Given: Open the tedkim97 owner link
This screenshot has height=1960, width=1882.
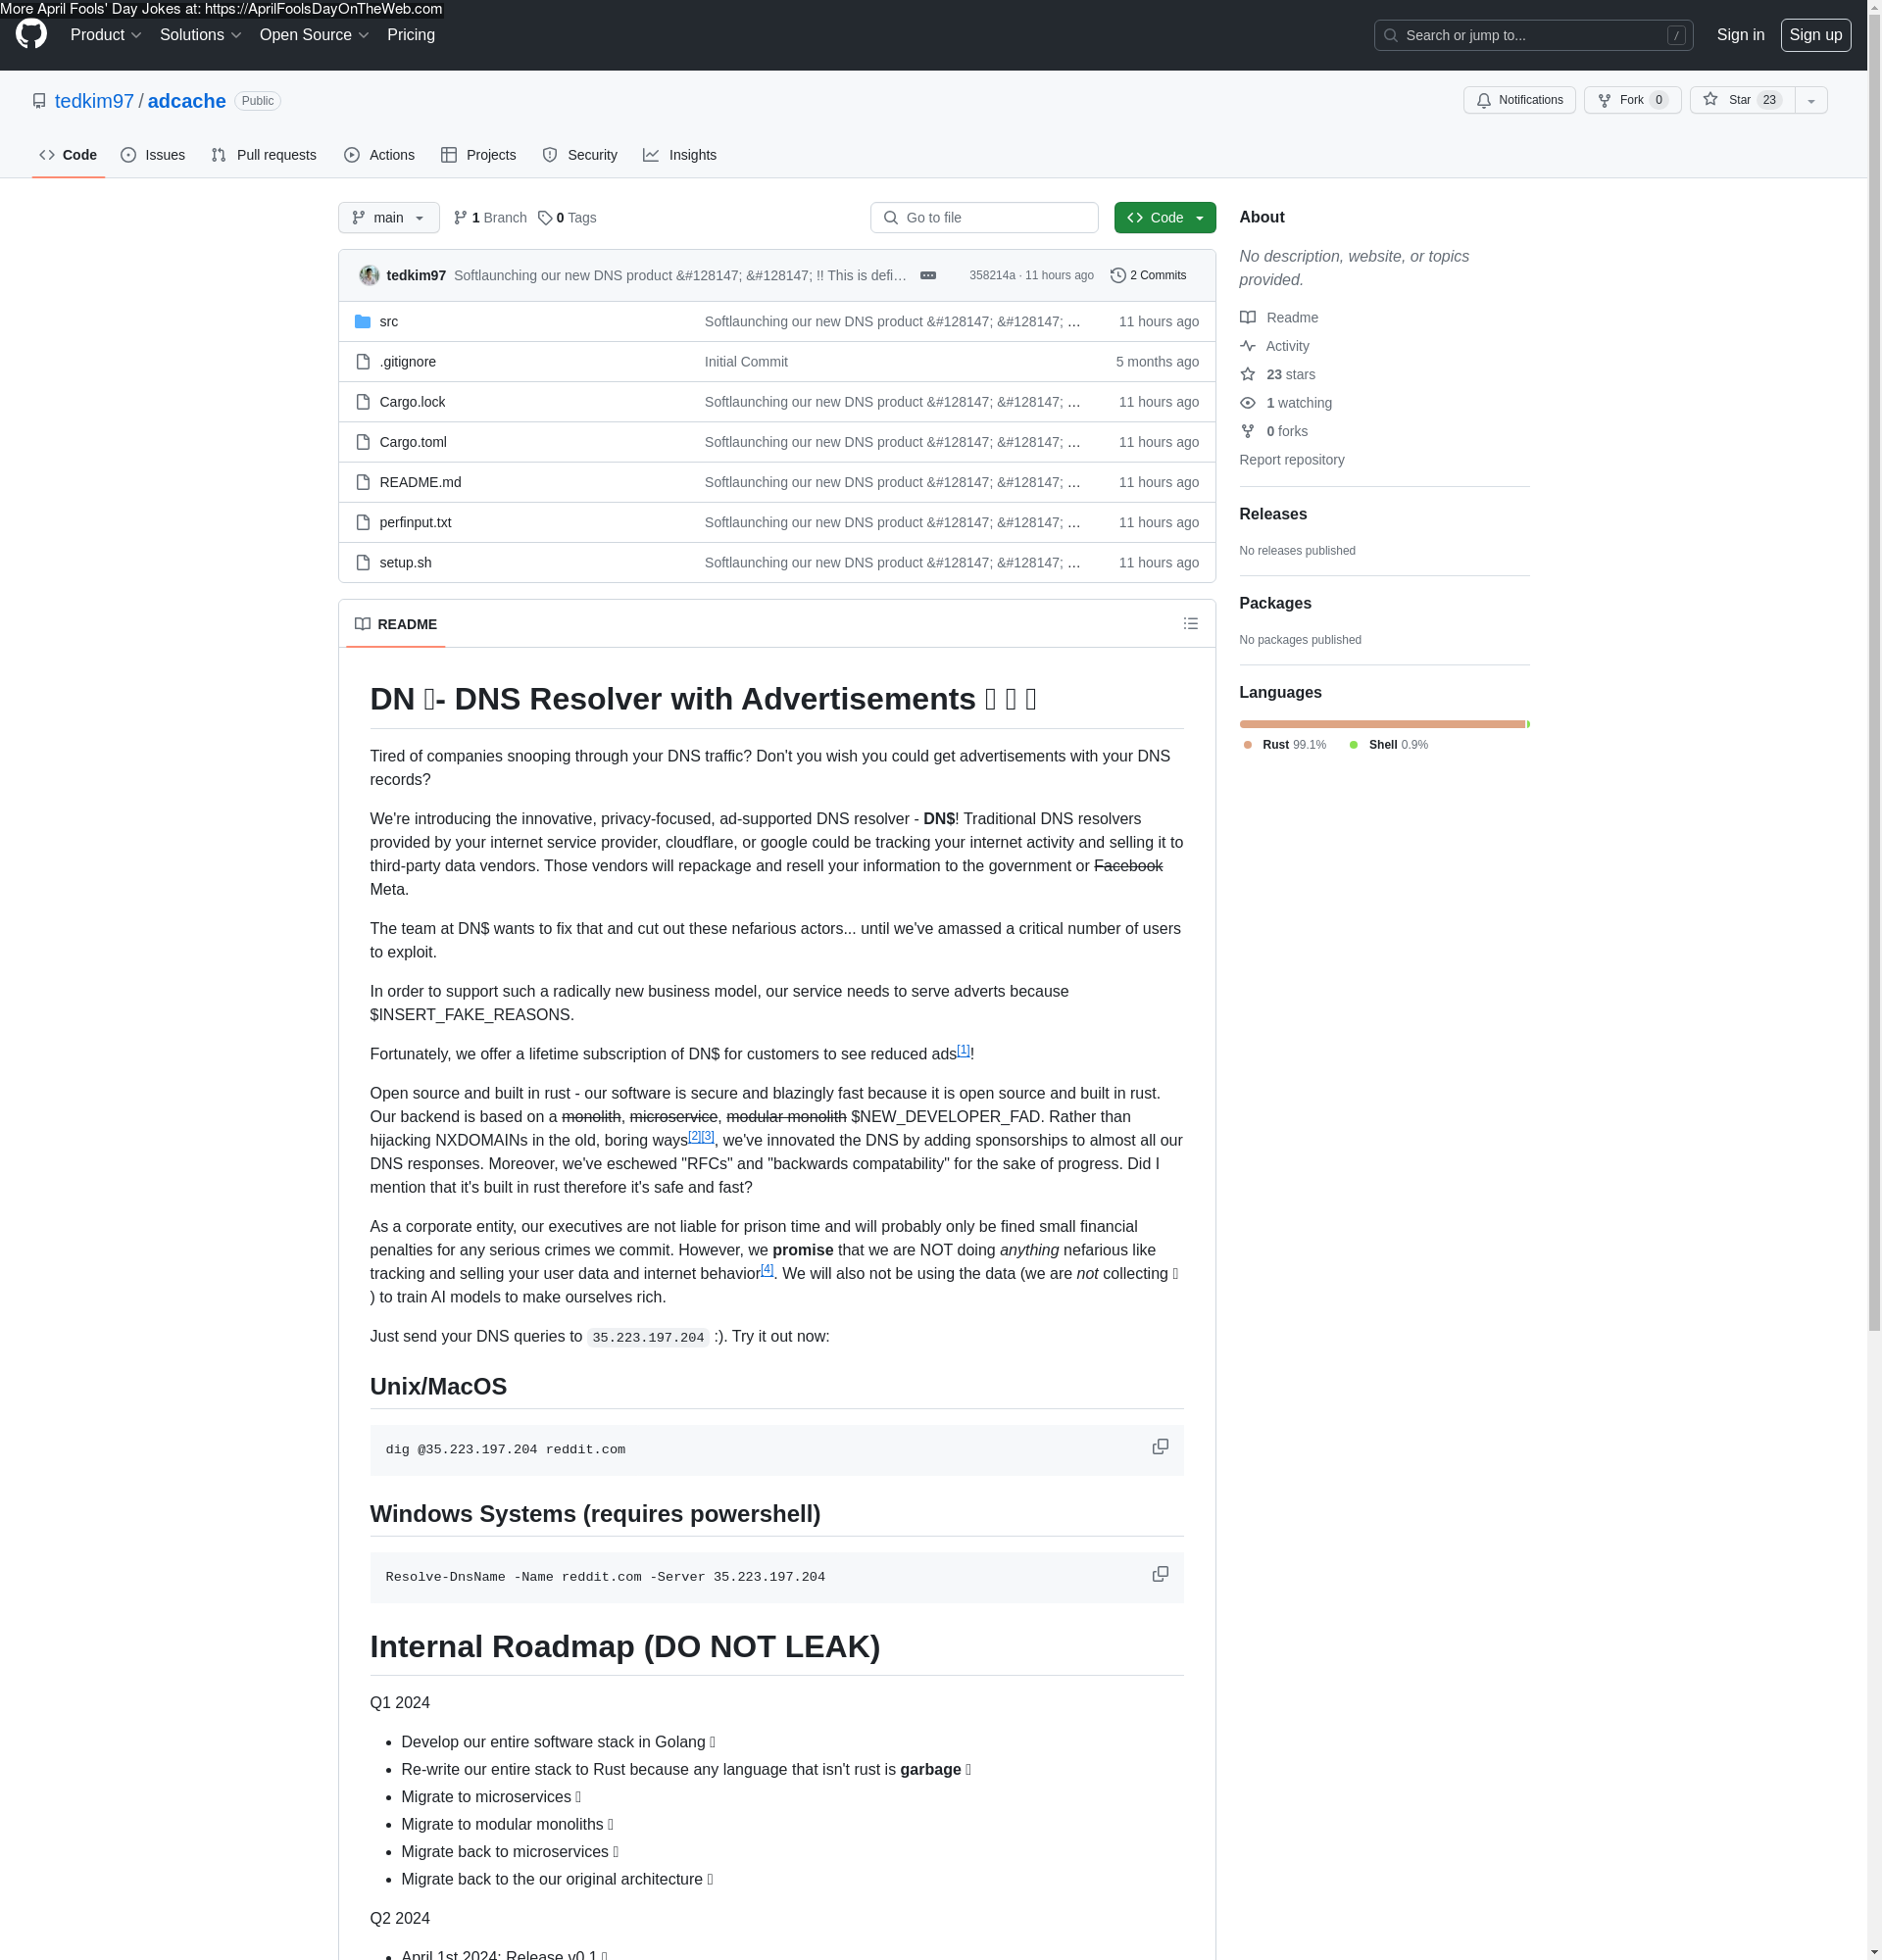Looking at the screenshot, I should click(94, 101).
